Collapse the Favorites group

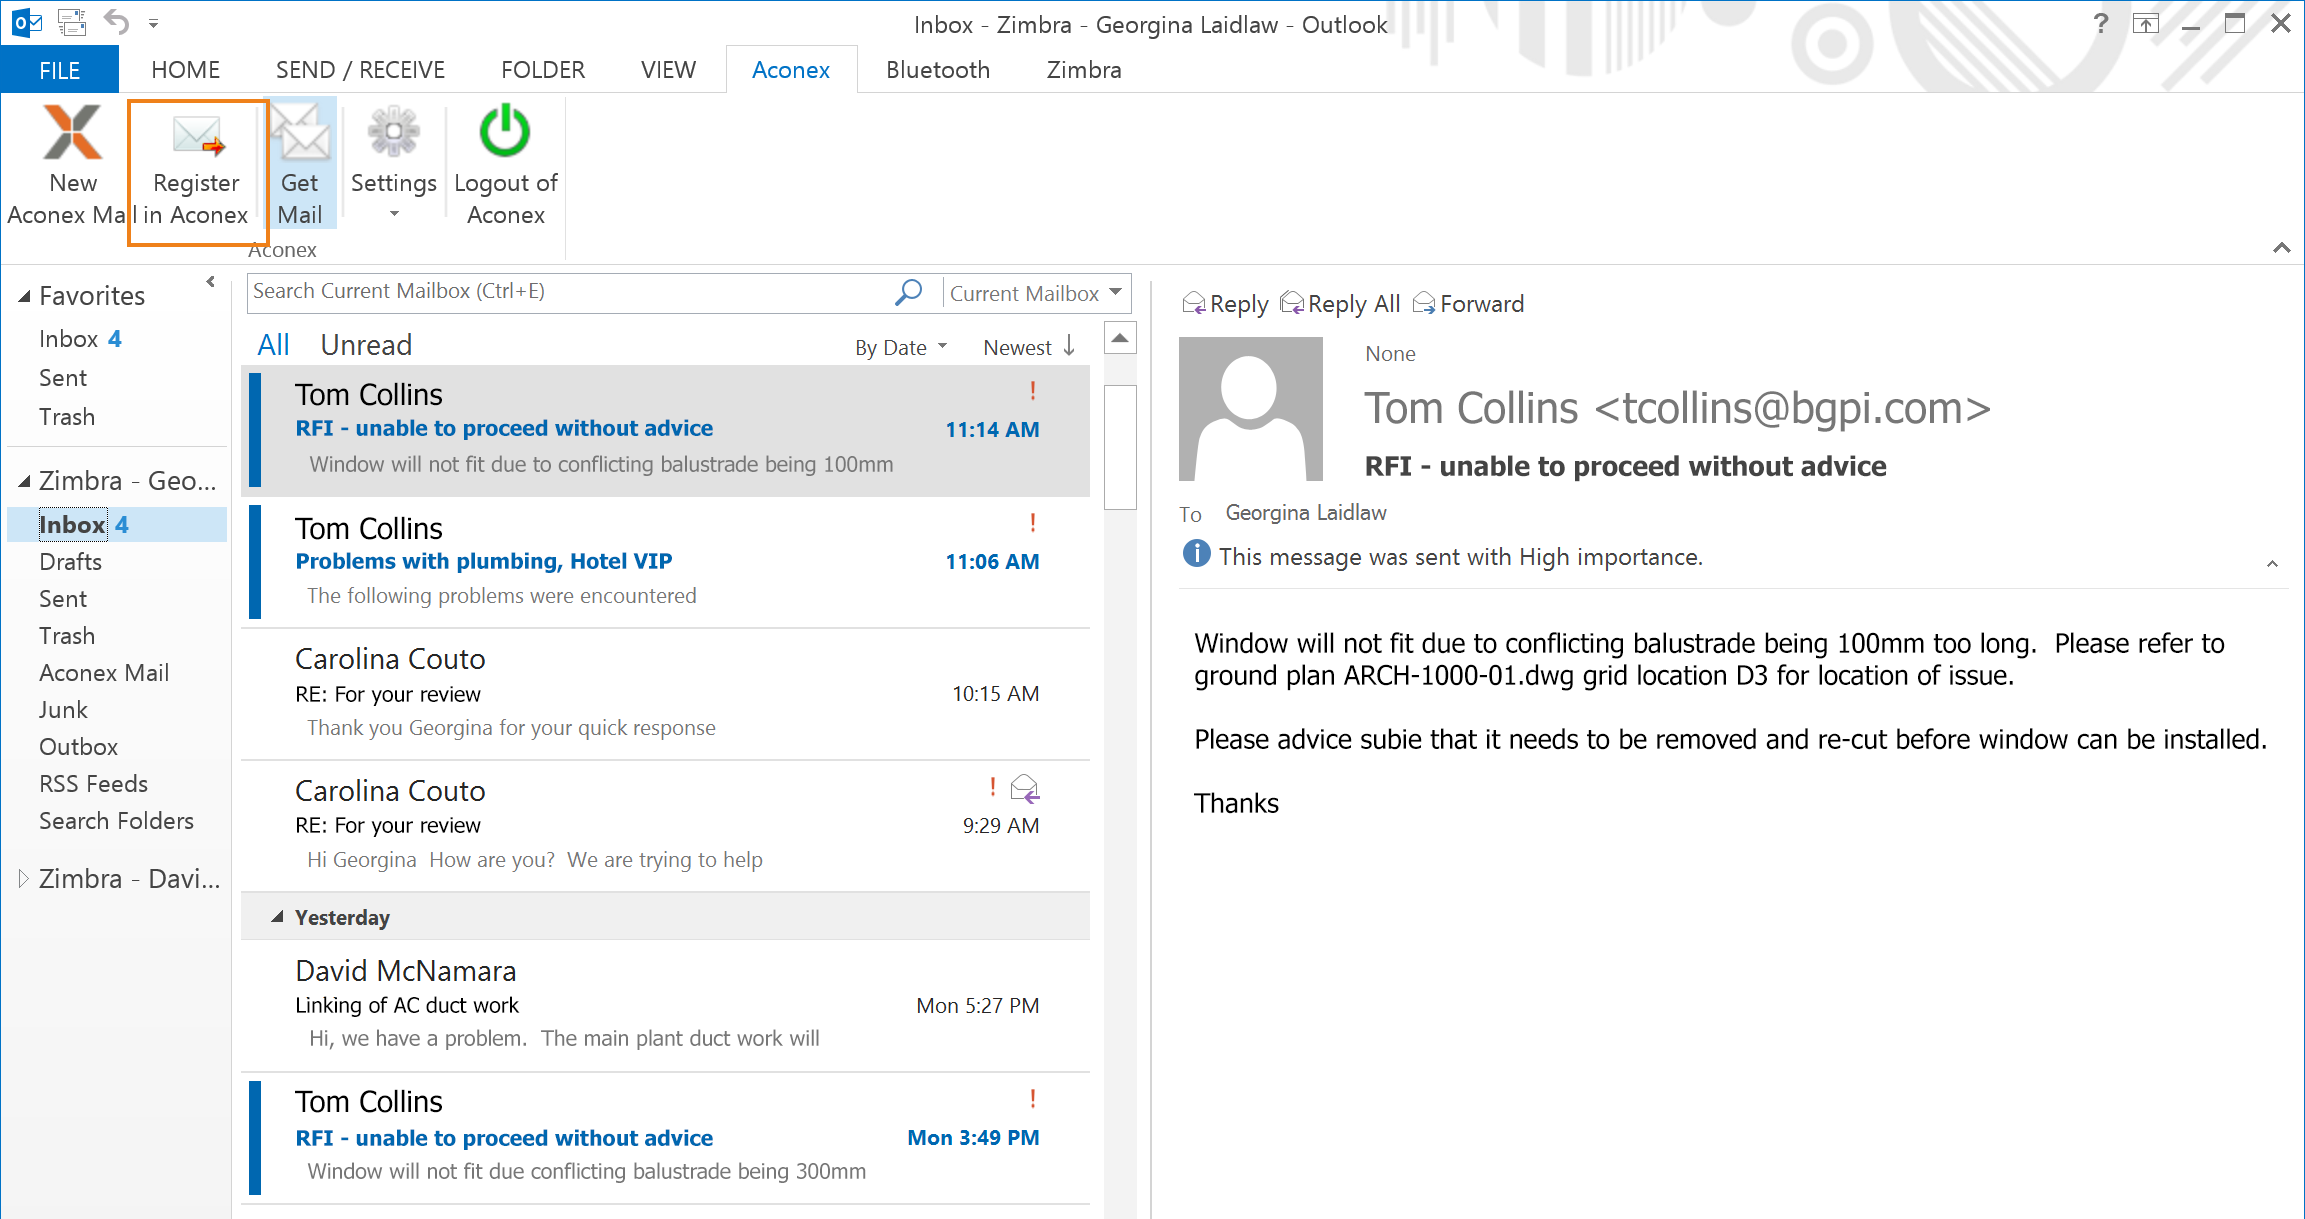pos(24,297)
